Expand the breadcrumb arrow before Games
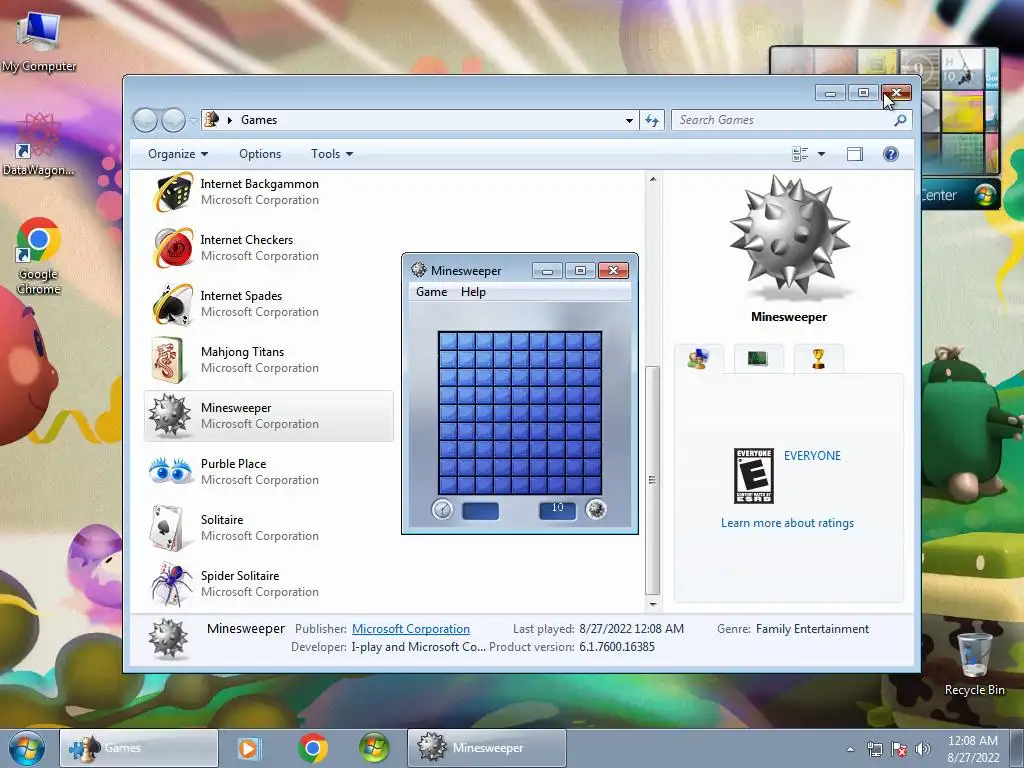 pos(230,120)
